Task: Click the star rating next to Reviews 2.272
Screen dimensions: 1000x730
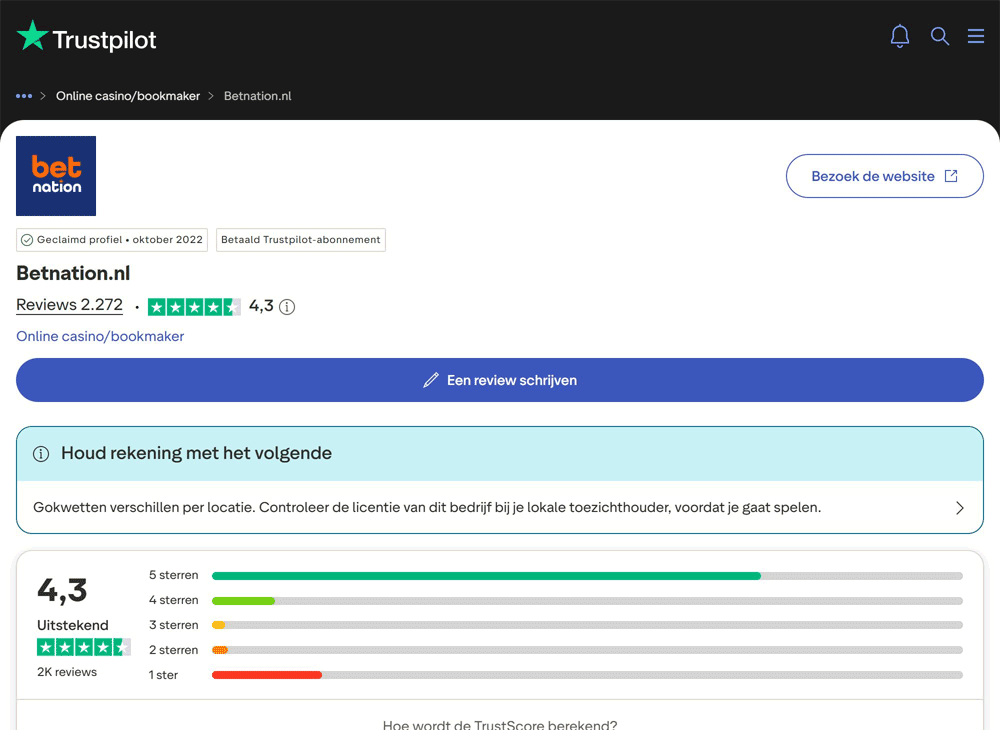Action: coord(195,307)
